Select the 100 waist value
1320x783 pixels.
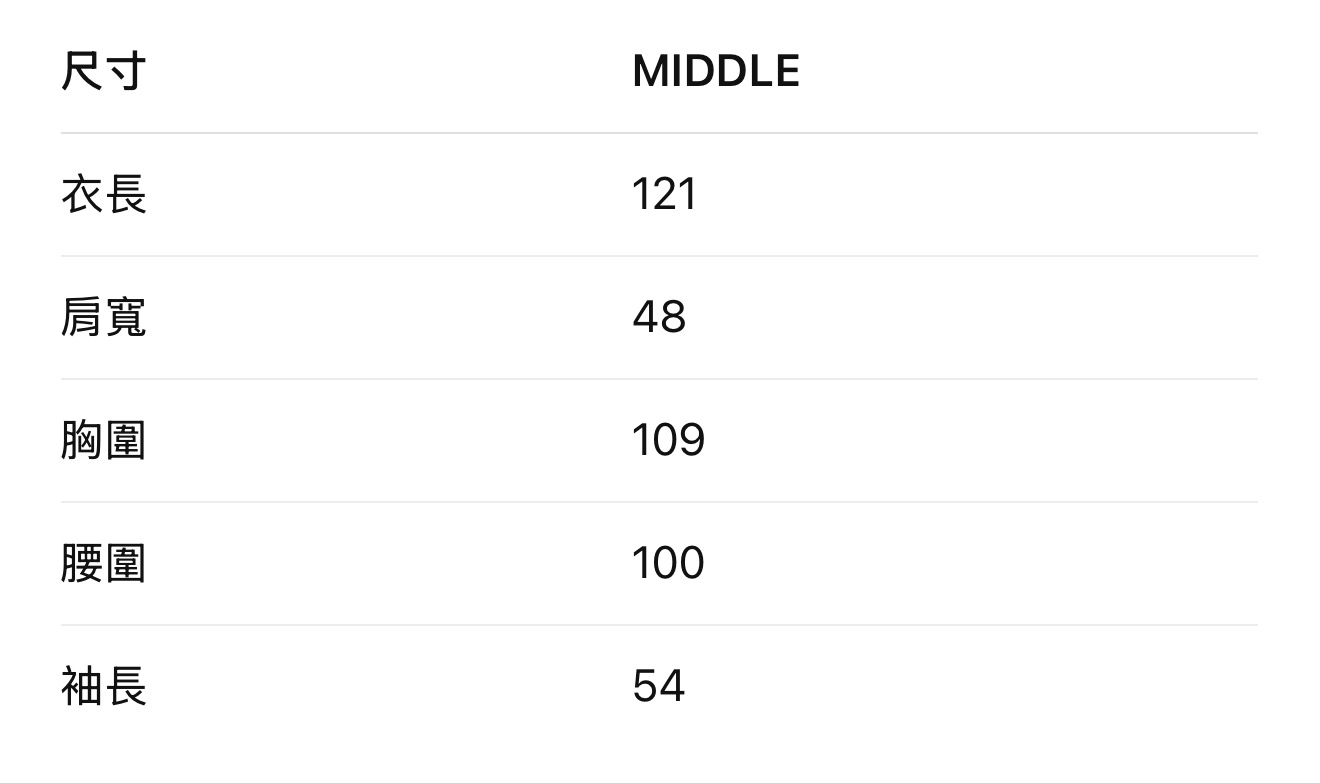[668, 563]
